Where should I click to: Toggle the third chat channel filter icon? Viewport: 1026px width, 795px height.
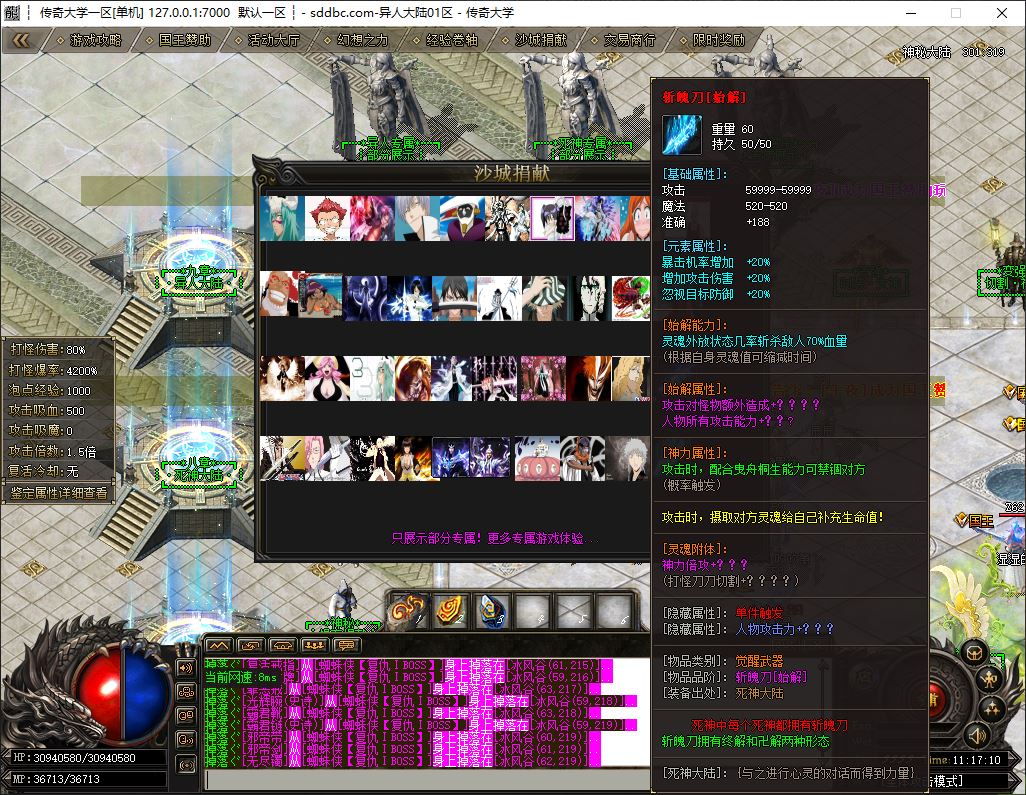click(186, 716)
